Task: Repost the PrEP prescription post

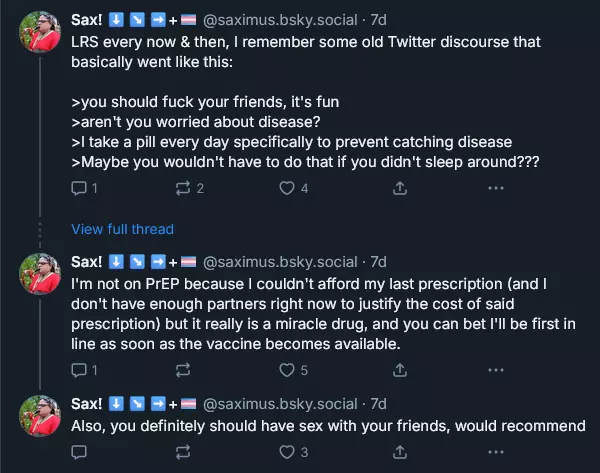Action: pyautogui.click(x=183, y=370)
